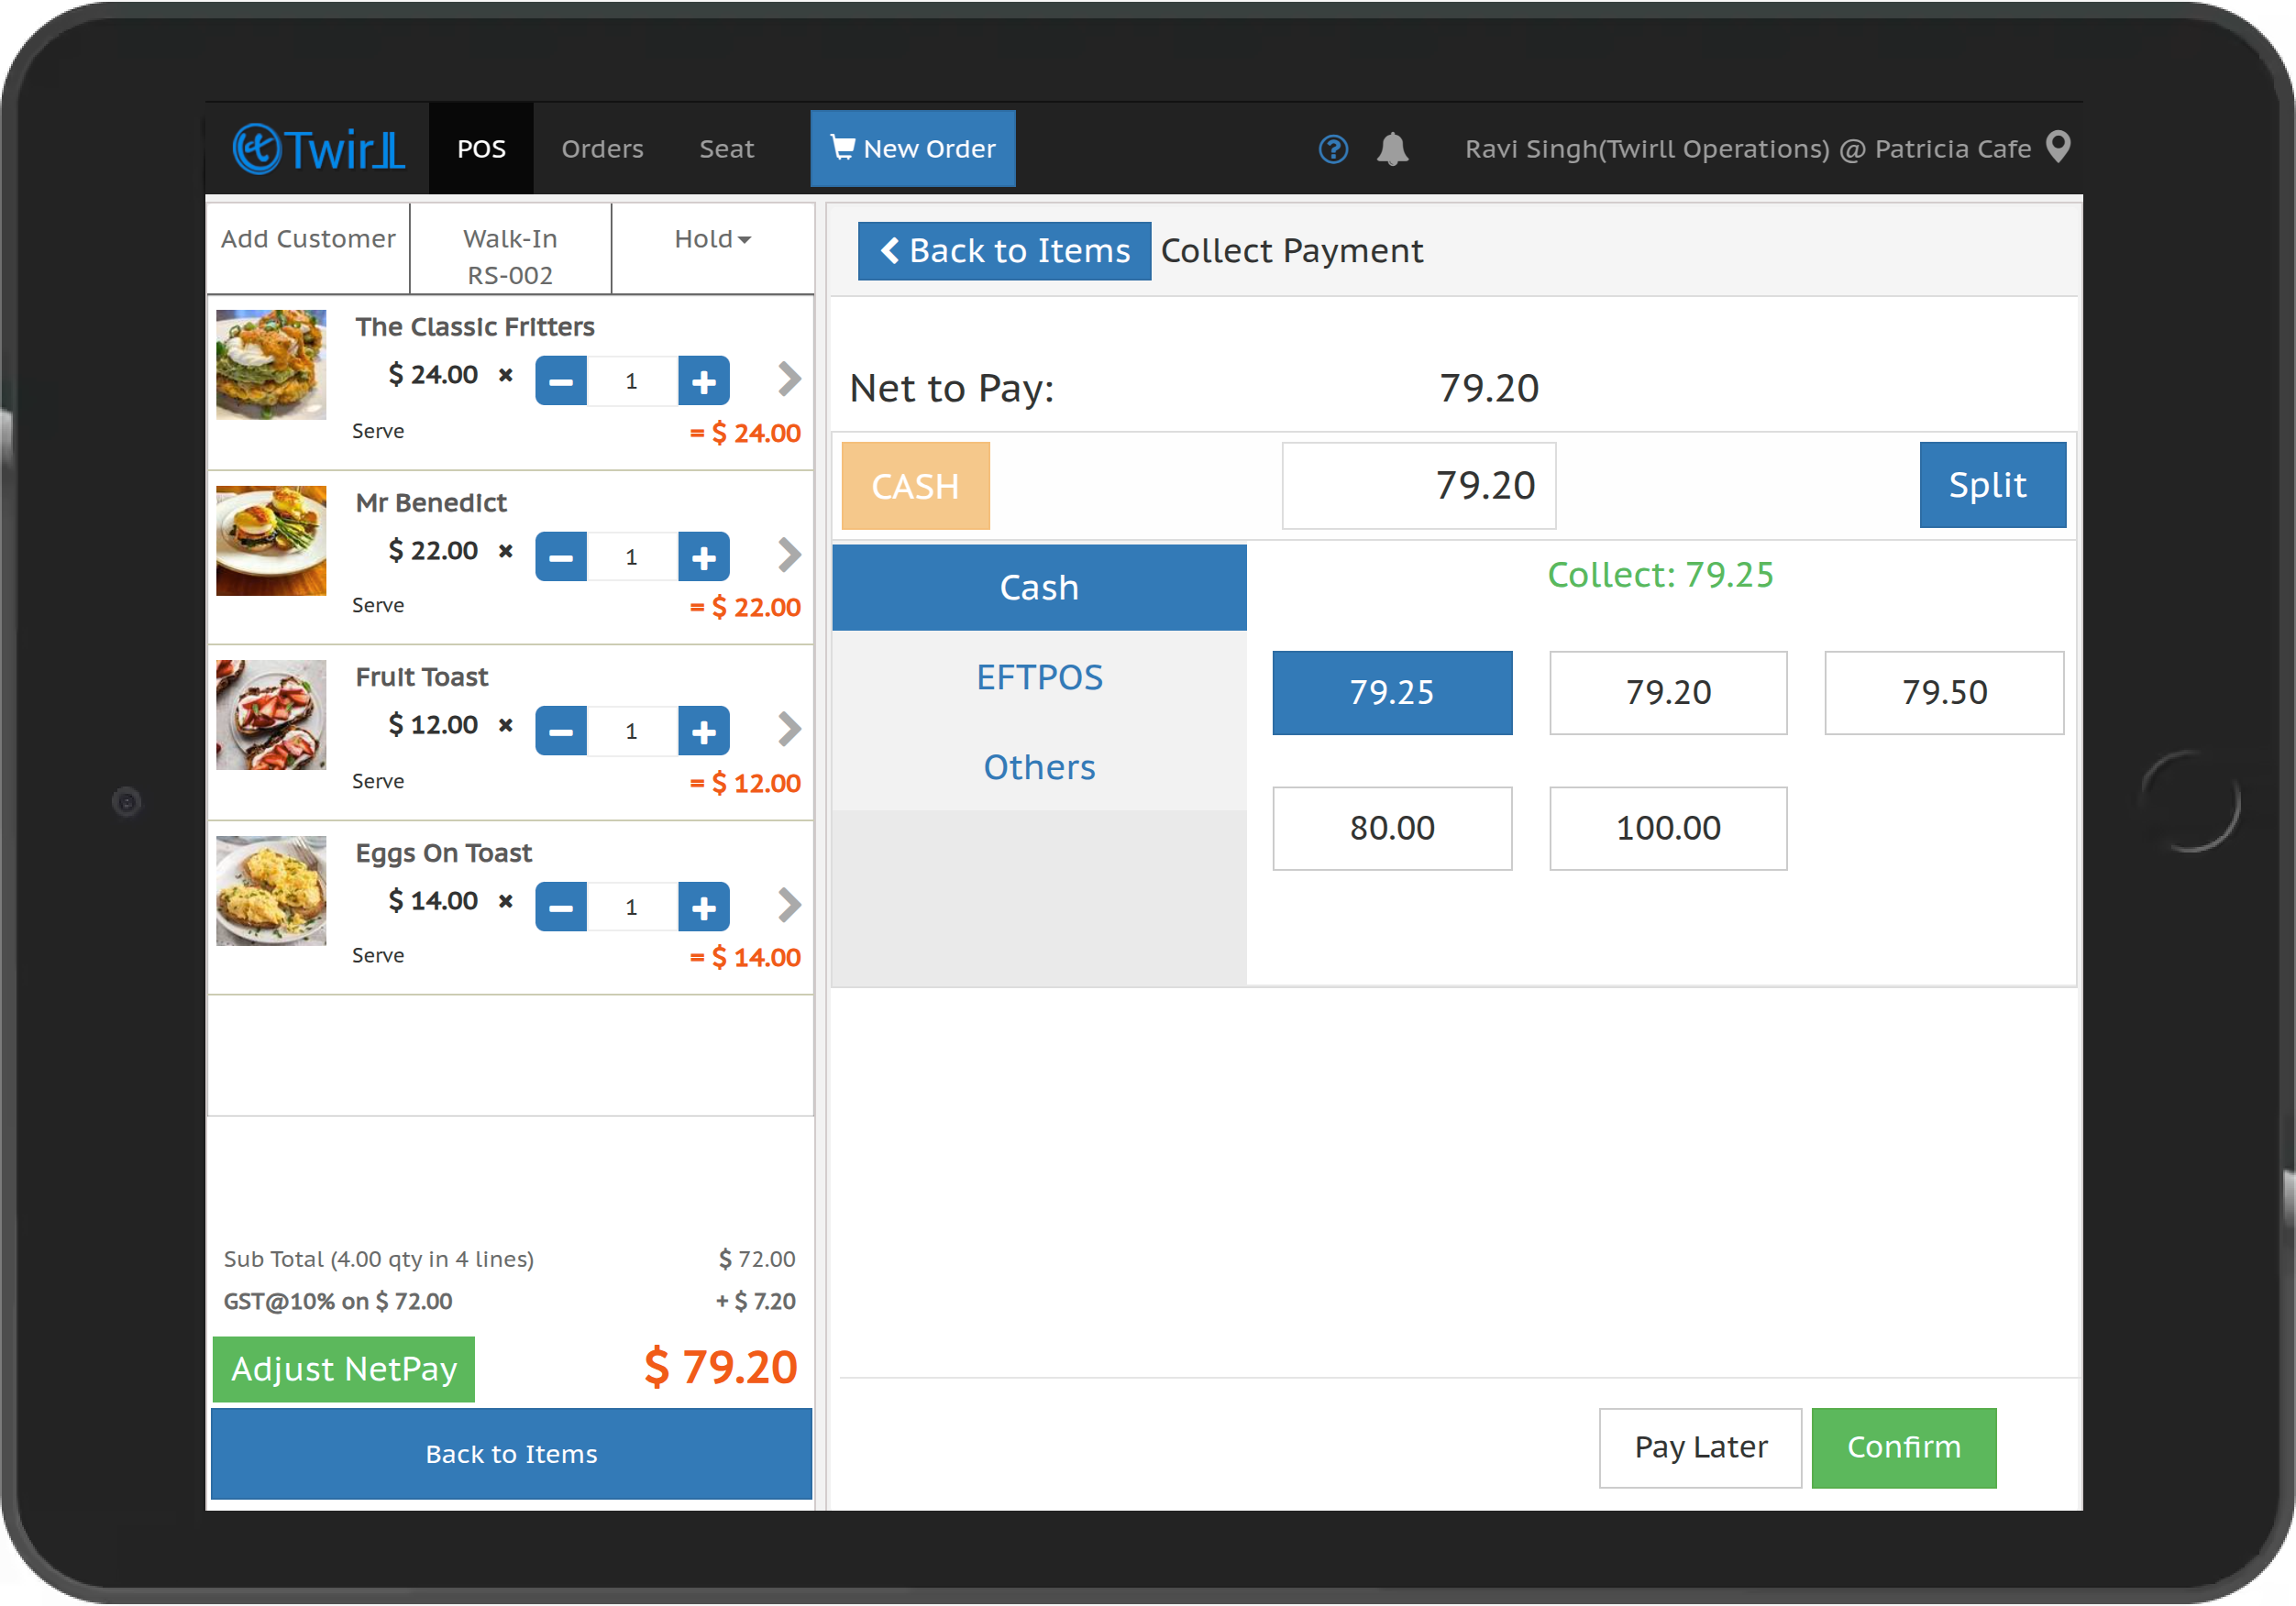Click the help question mark icon
This screenshot has width=2296, height=1606.
1333,149
